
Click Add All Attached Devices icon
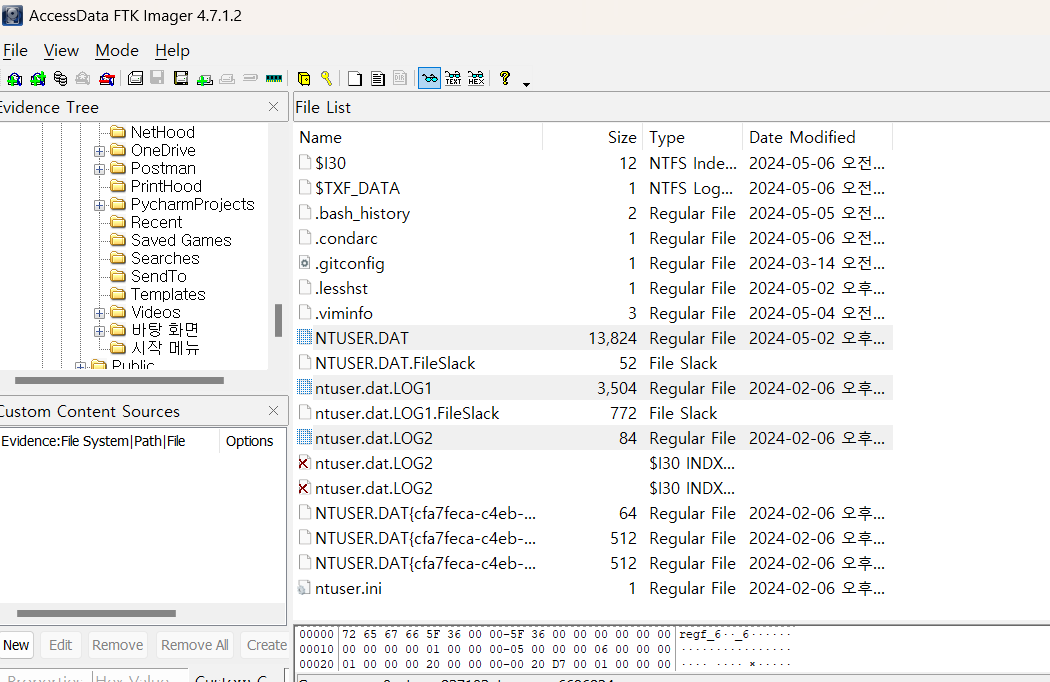[x=38, y=79]
